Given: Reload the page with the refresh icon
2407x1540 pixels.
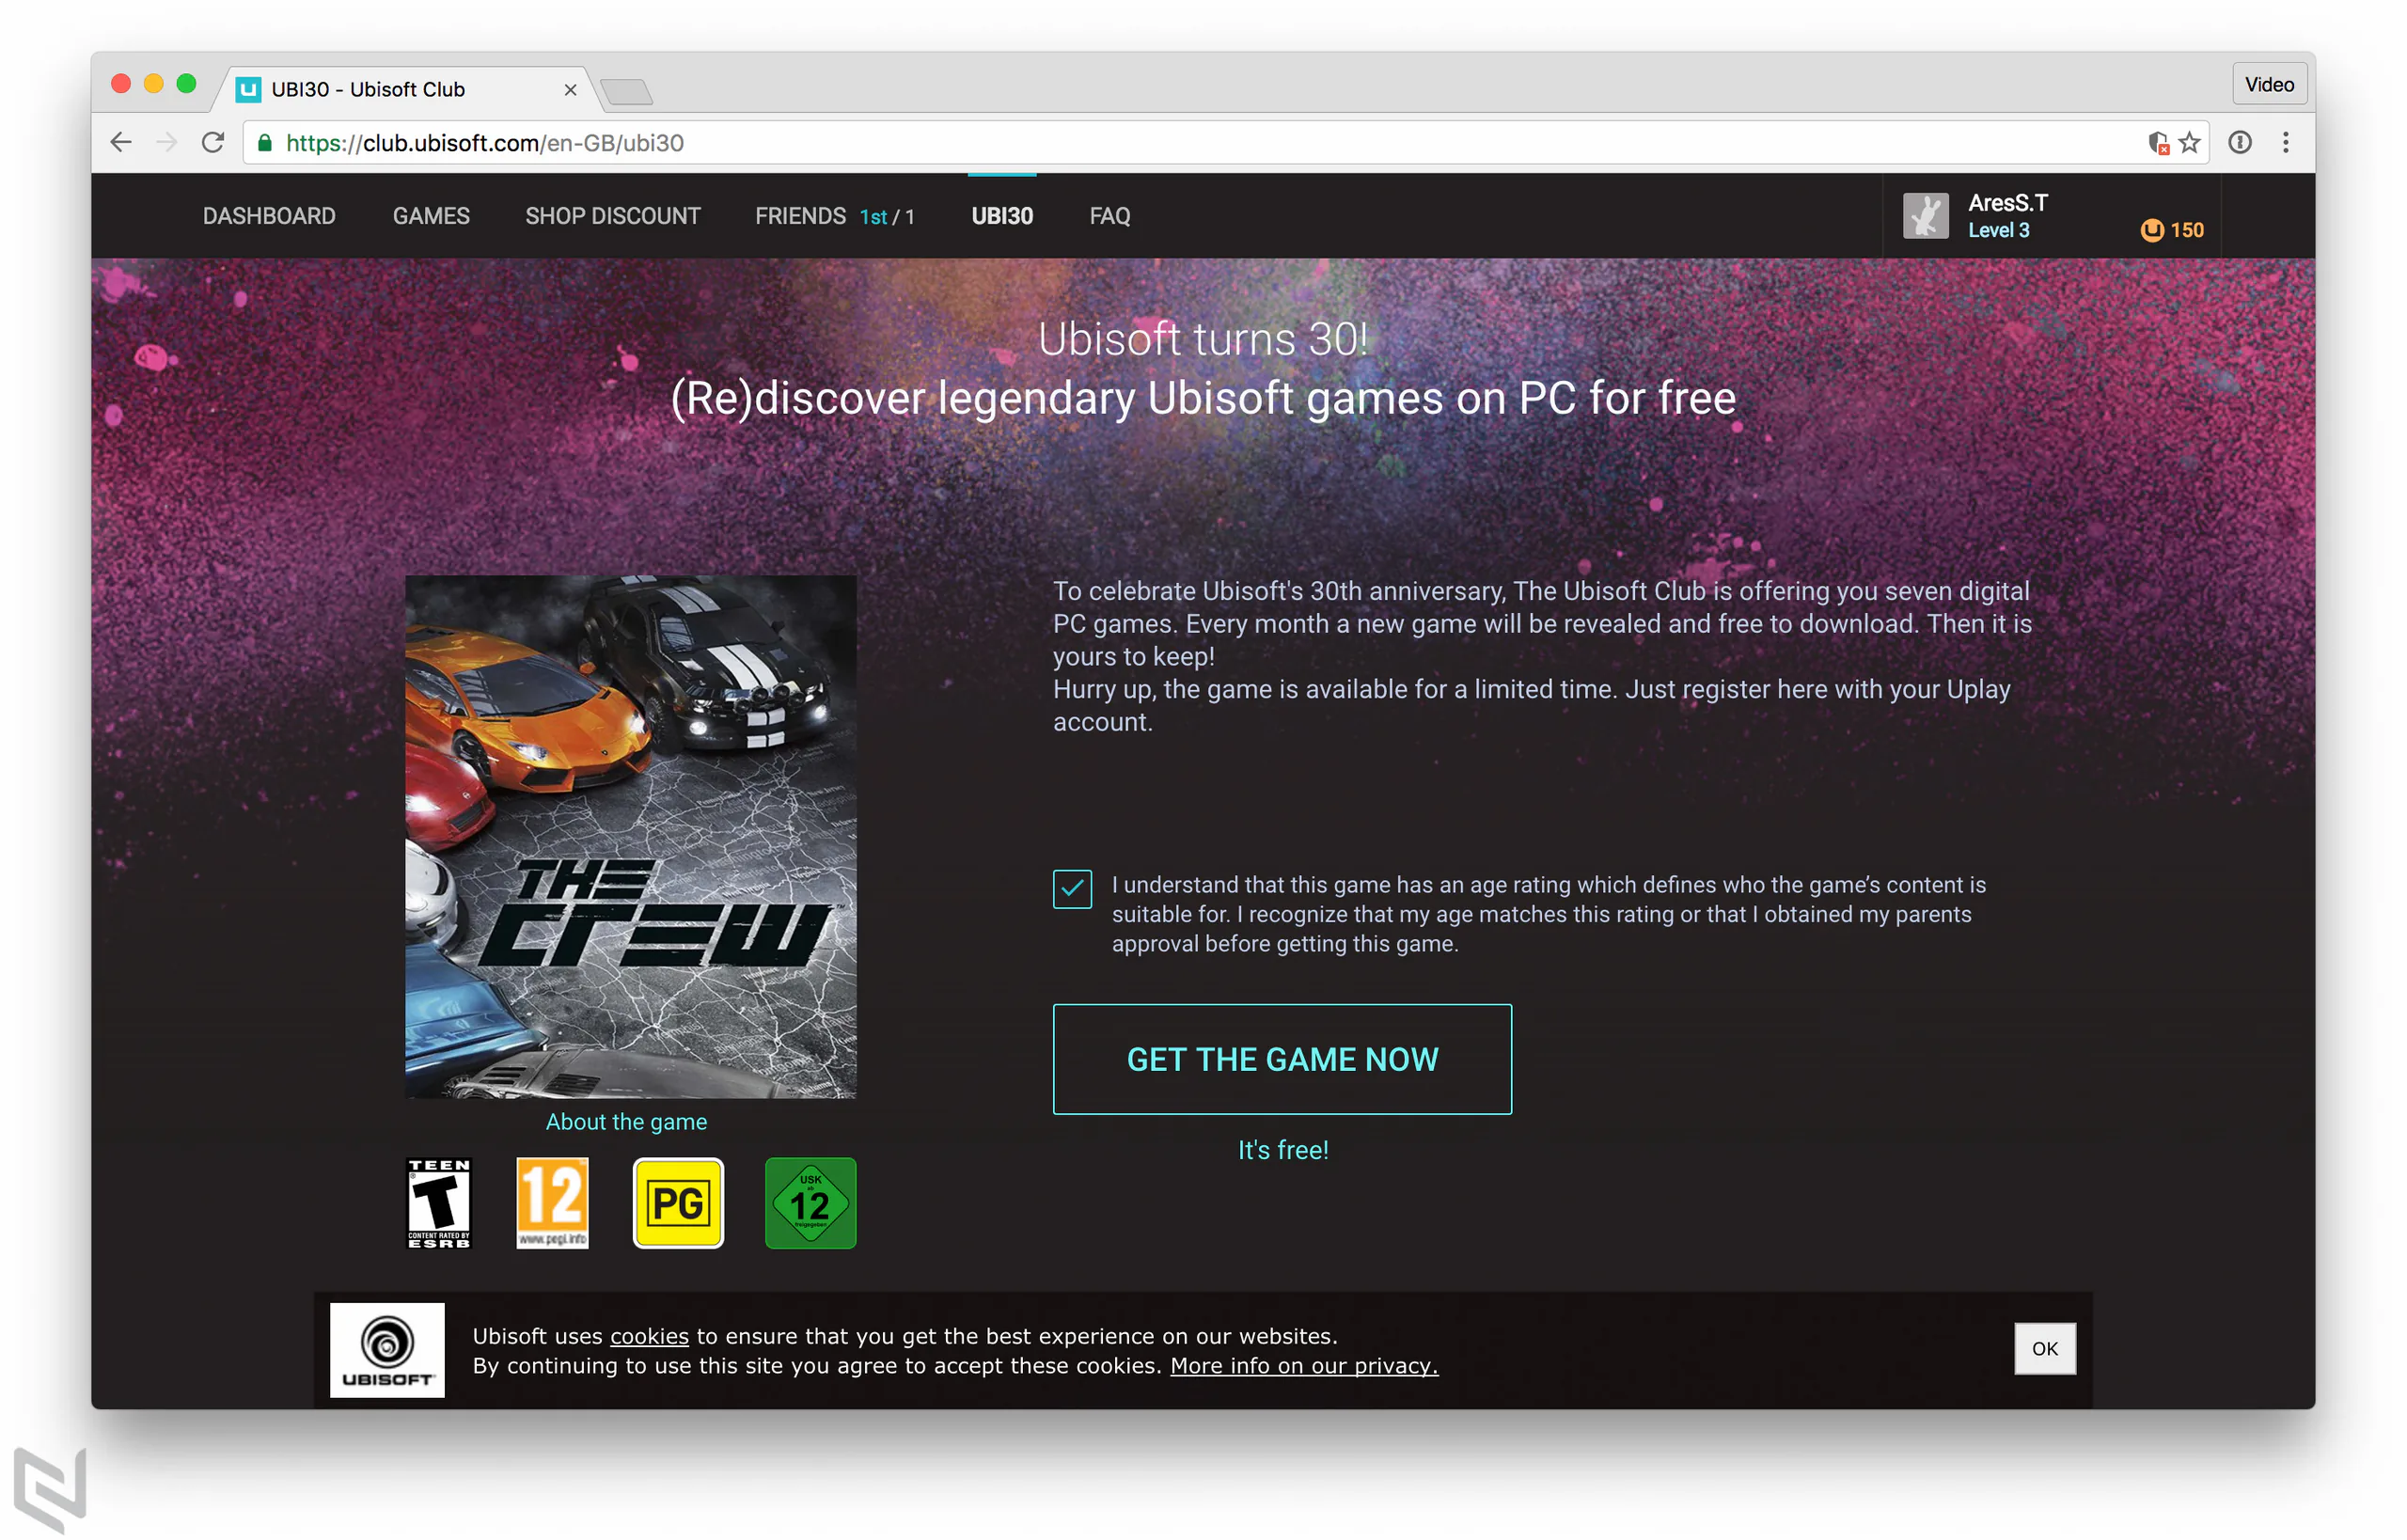Looking at the screenshot, I should (213, 143).
